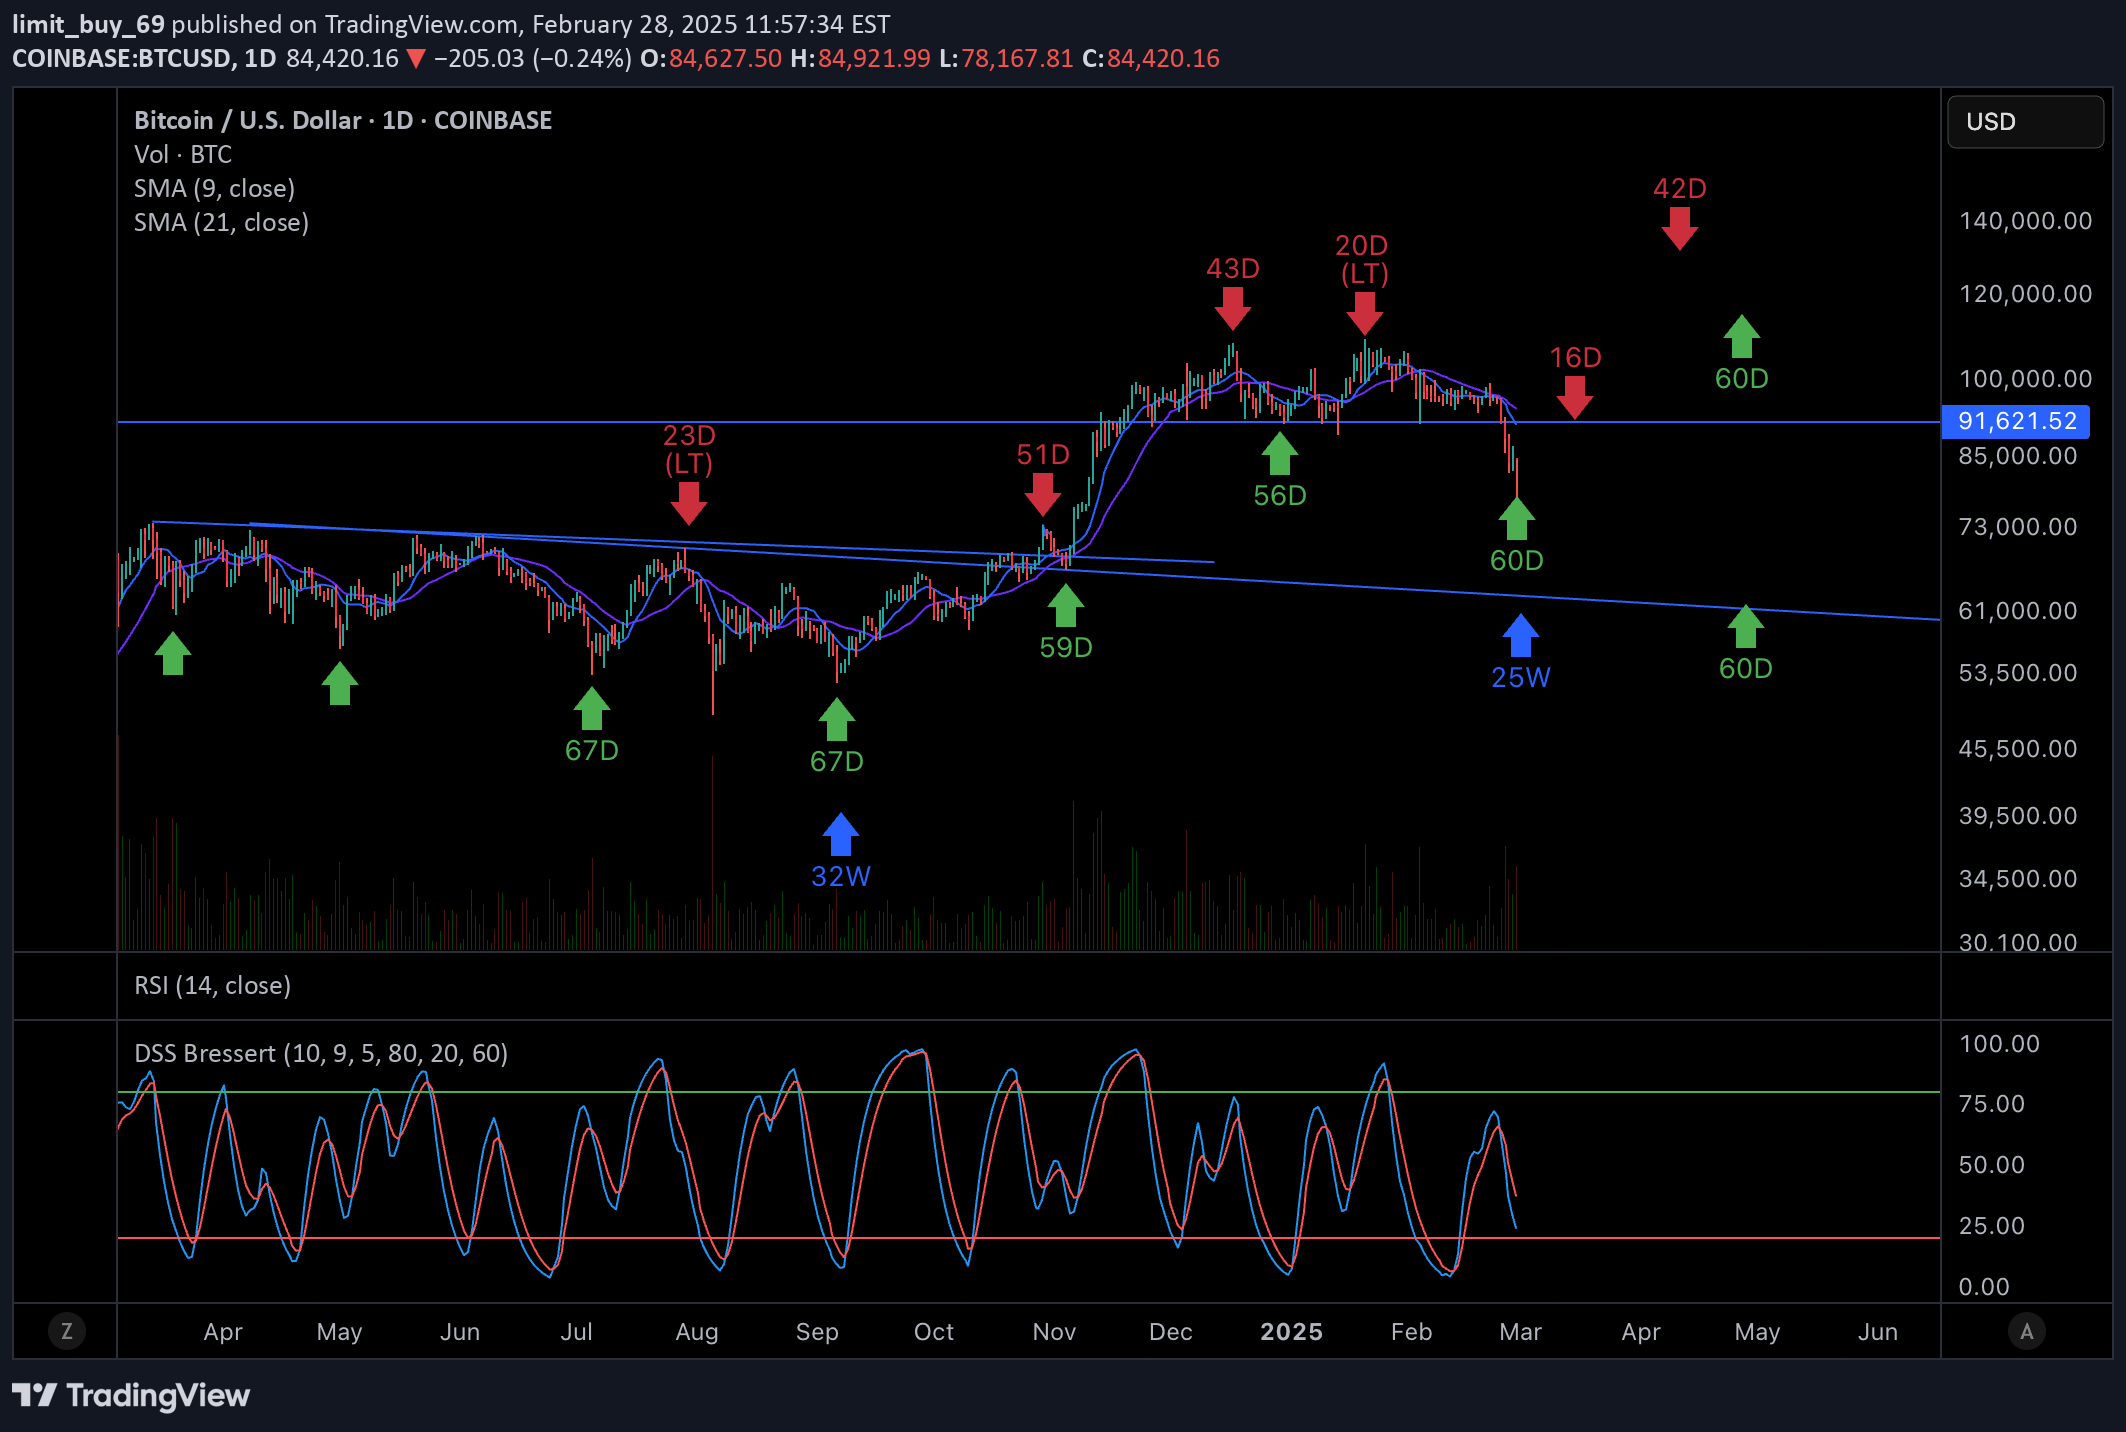This screenshot has width=2126, height=1432.
Task: Select the red arrow under 16D
Action: [1575, 398]
